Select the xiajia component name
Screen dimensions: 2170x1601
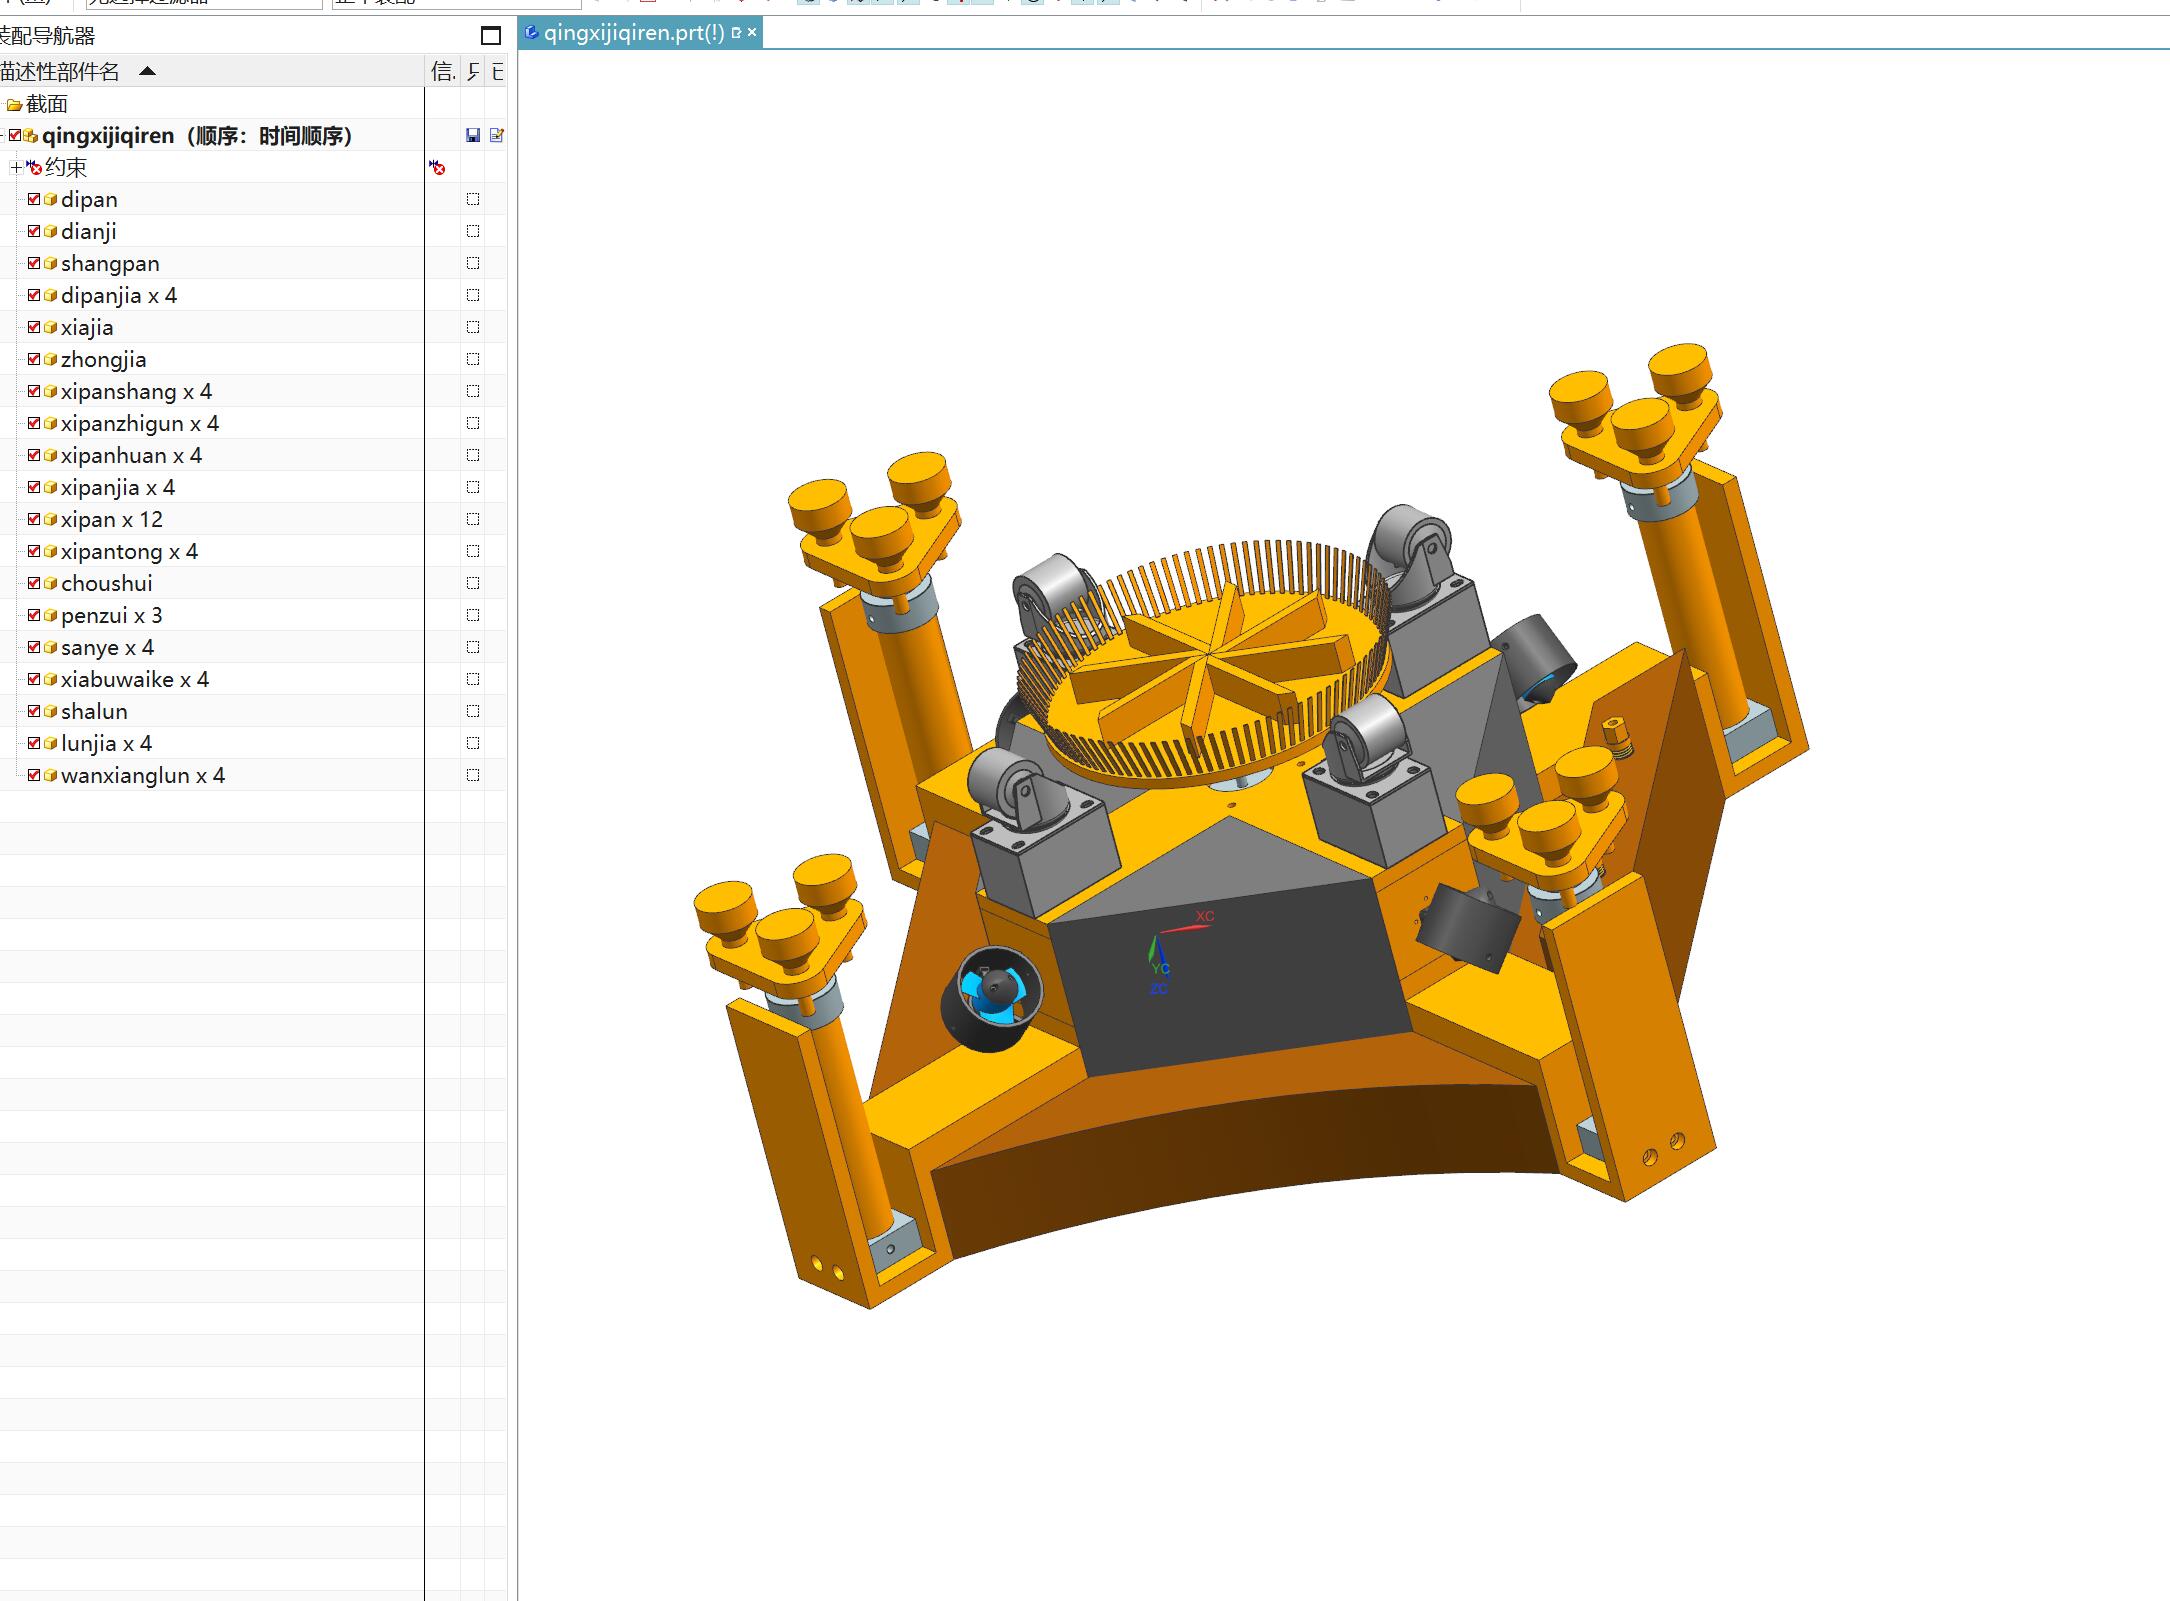coord(87,327)
